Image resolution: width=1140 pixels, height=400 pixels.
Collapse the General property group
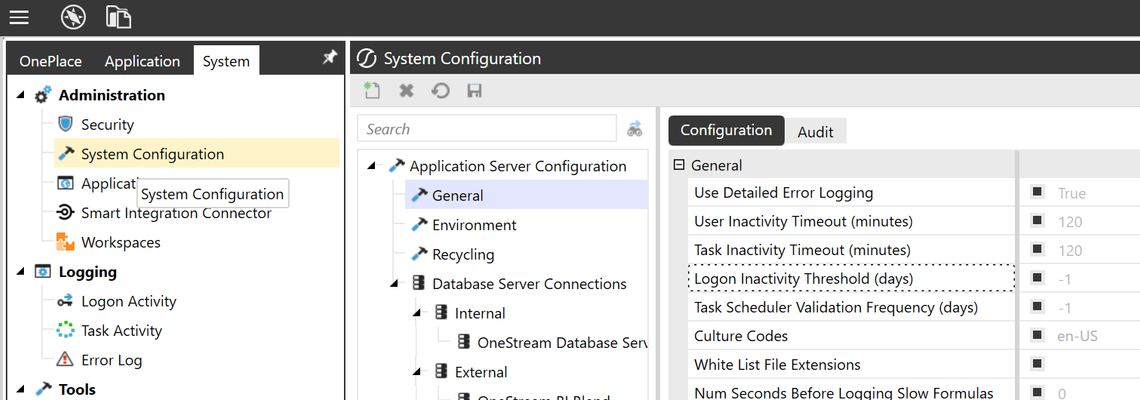point(679,165)
